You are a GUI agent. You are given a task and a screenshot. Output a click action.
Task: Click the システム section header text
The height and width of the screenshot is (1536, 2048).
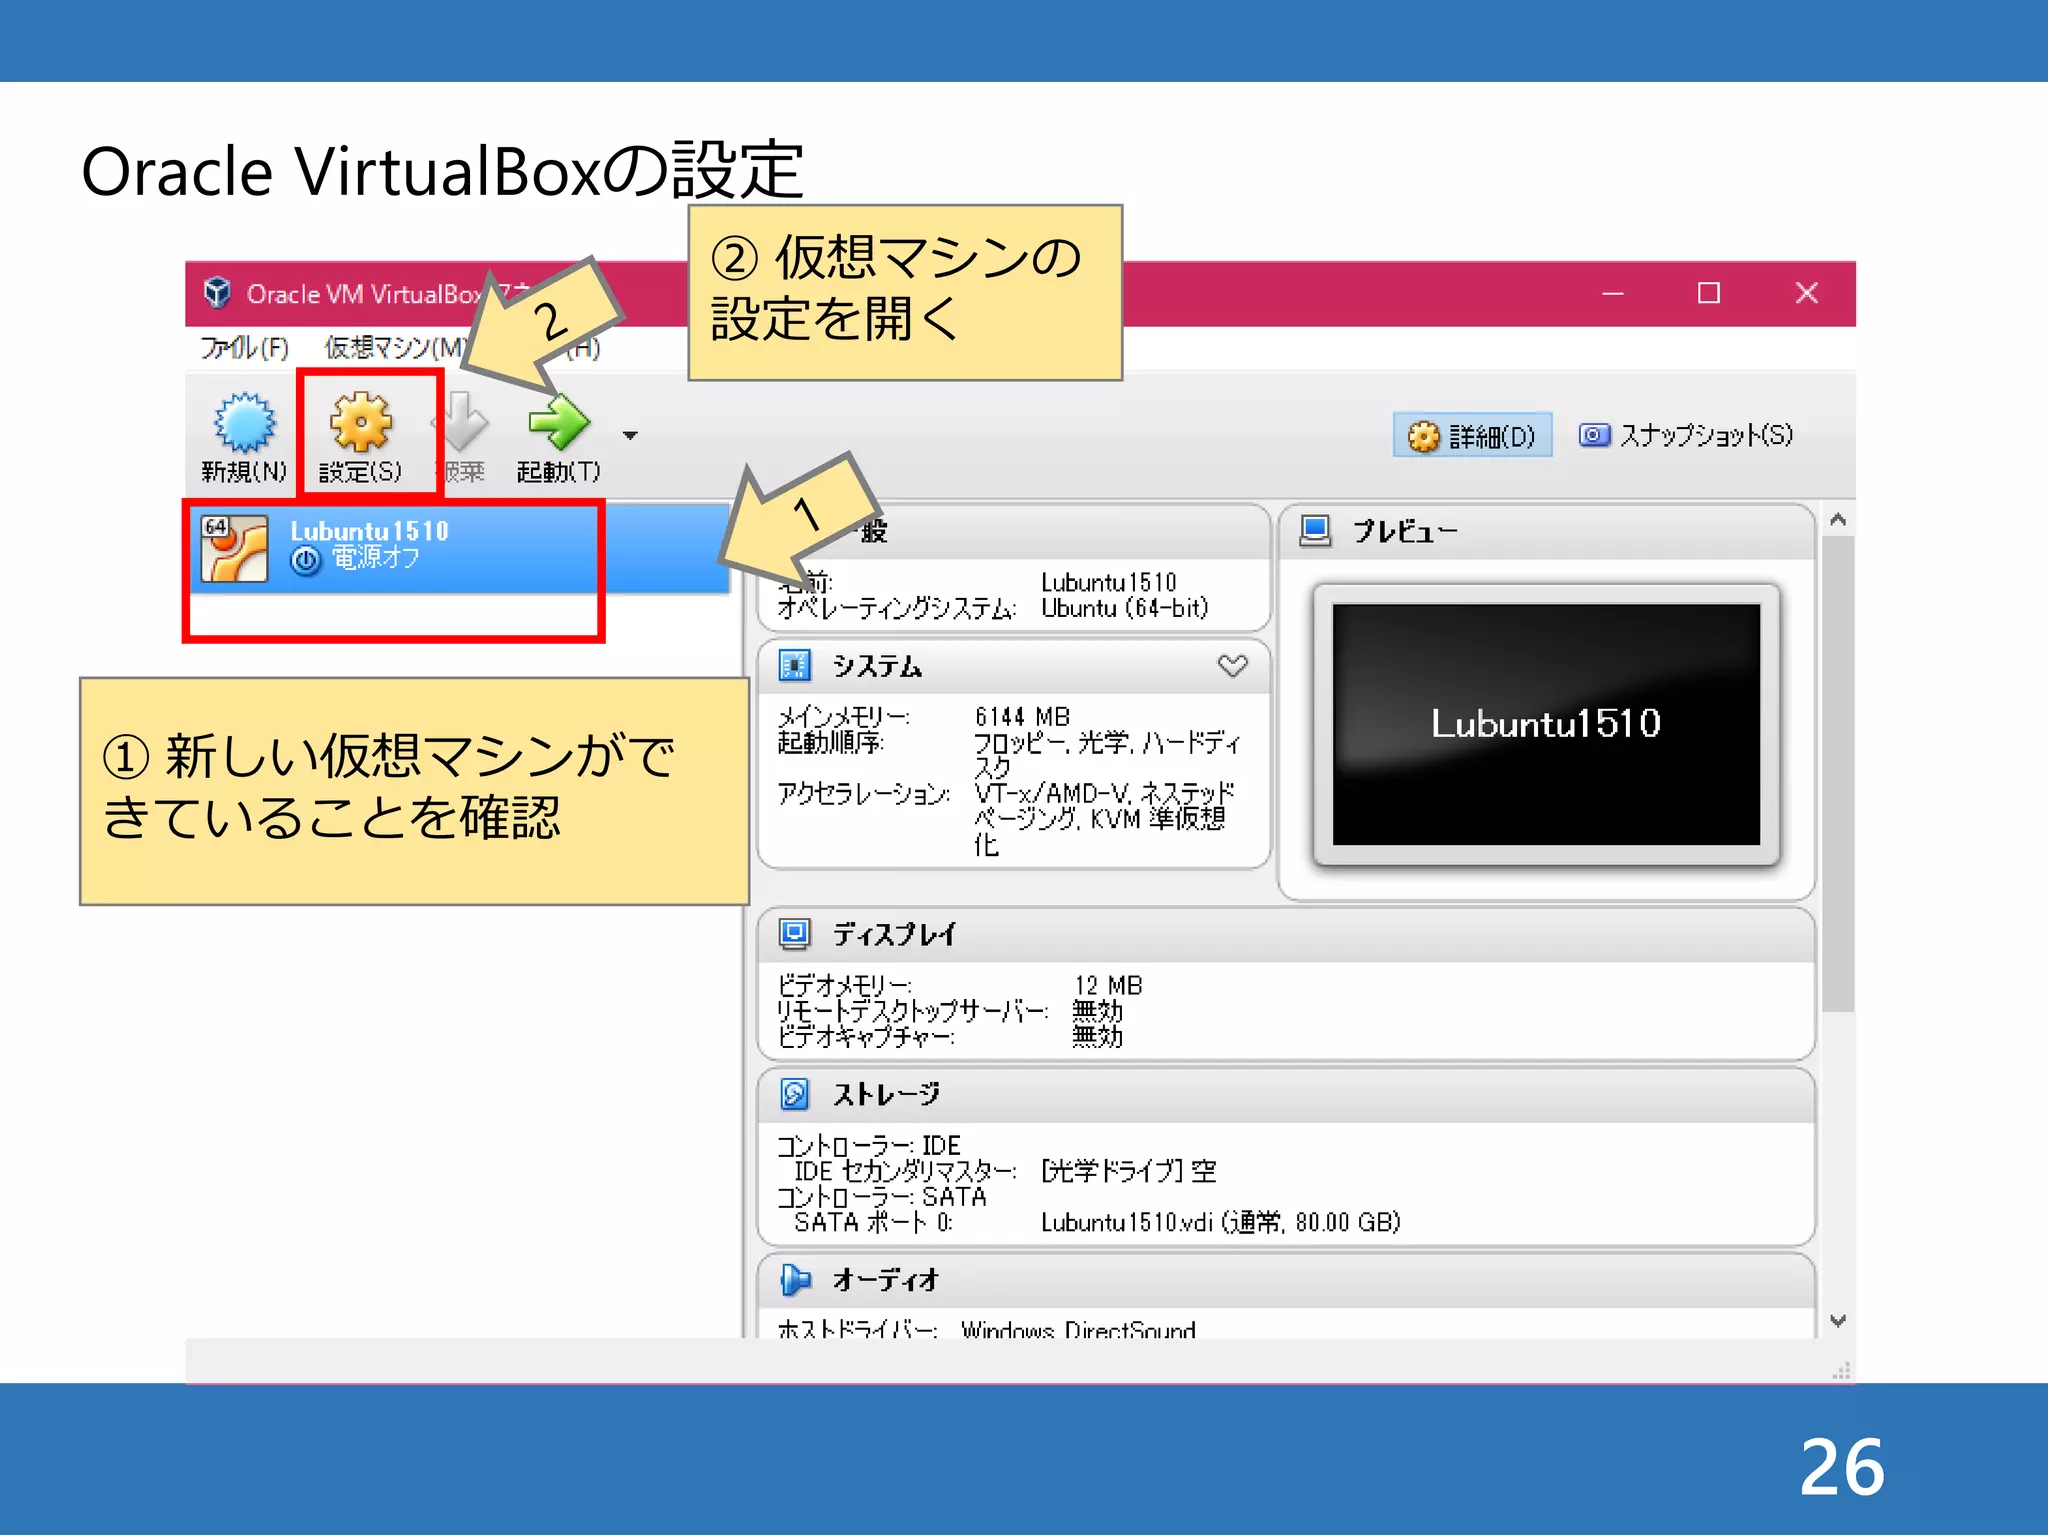click(877, 667)
